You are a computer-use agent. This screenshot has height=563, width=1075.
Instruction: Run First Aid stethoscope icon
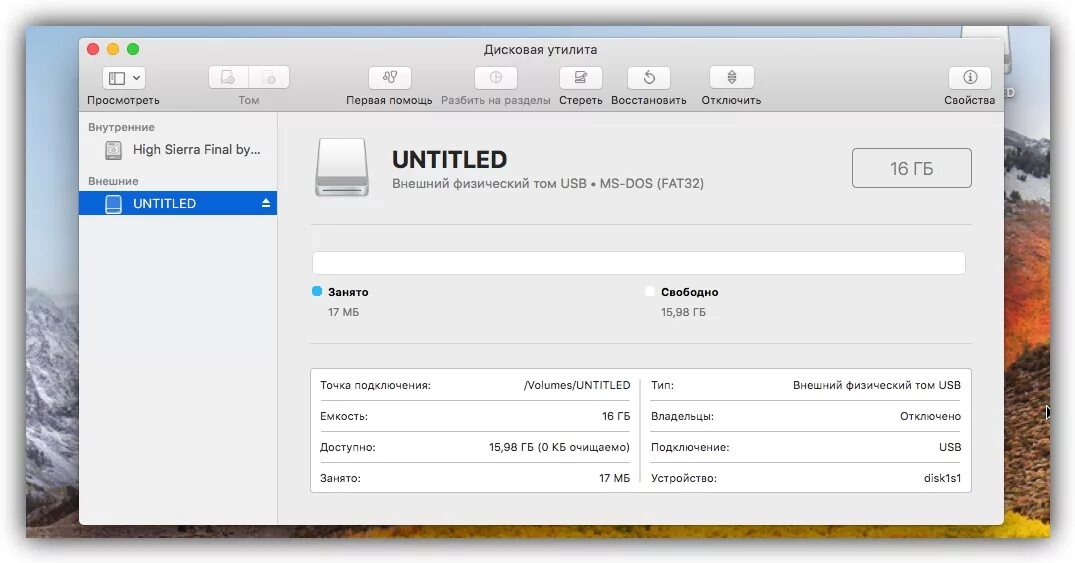(389, 77)
